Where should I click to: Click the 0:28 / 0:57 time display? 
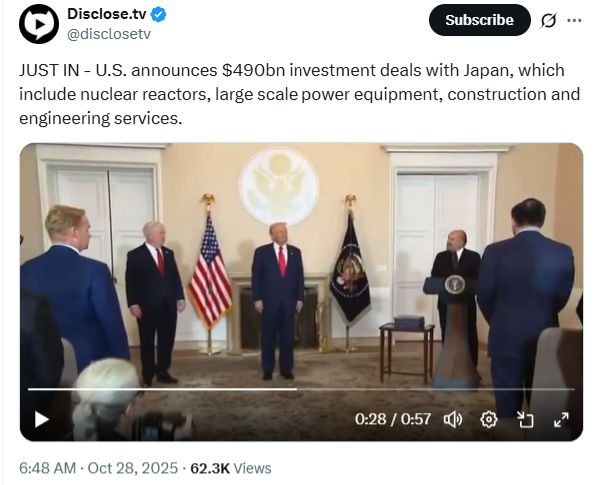pos(393,419)
